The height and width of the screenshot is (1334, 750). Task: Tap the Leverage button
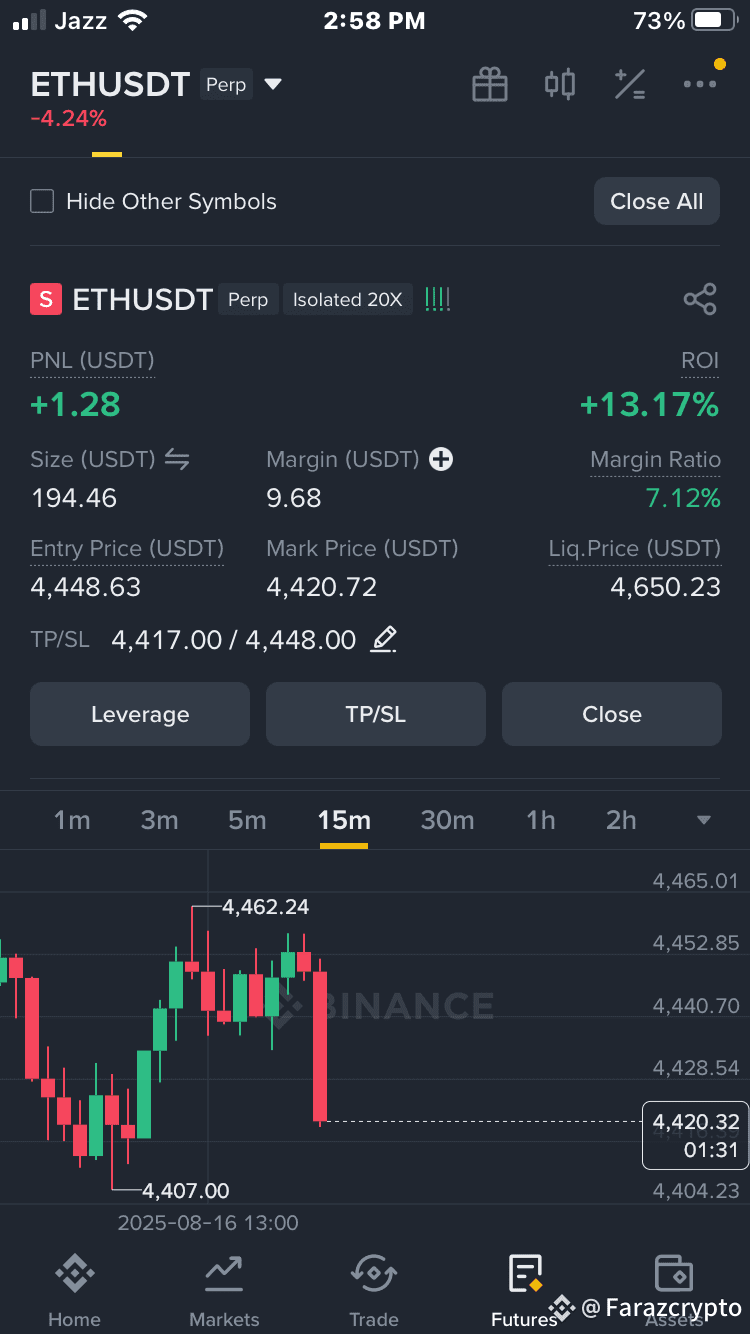pos(140,714)
